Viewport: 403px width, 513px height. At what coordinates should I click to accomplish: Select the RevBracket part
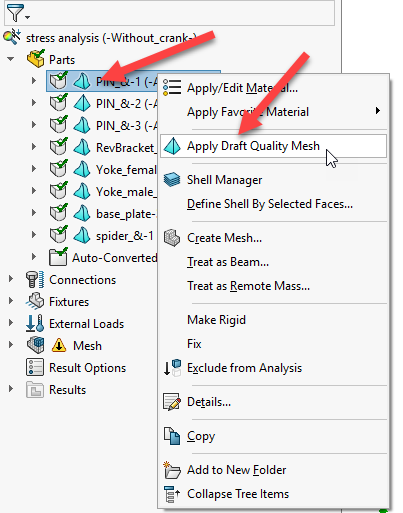point(126,147)
